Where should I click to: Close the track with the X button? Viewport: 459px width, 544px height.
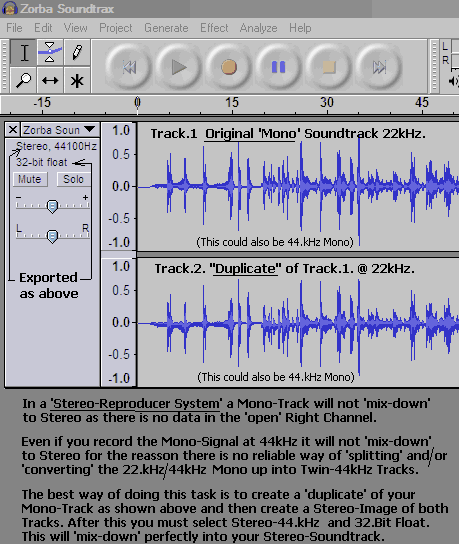pos(13,130)
